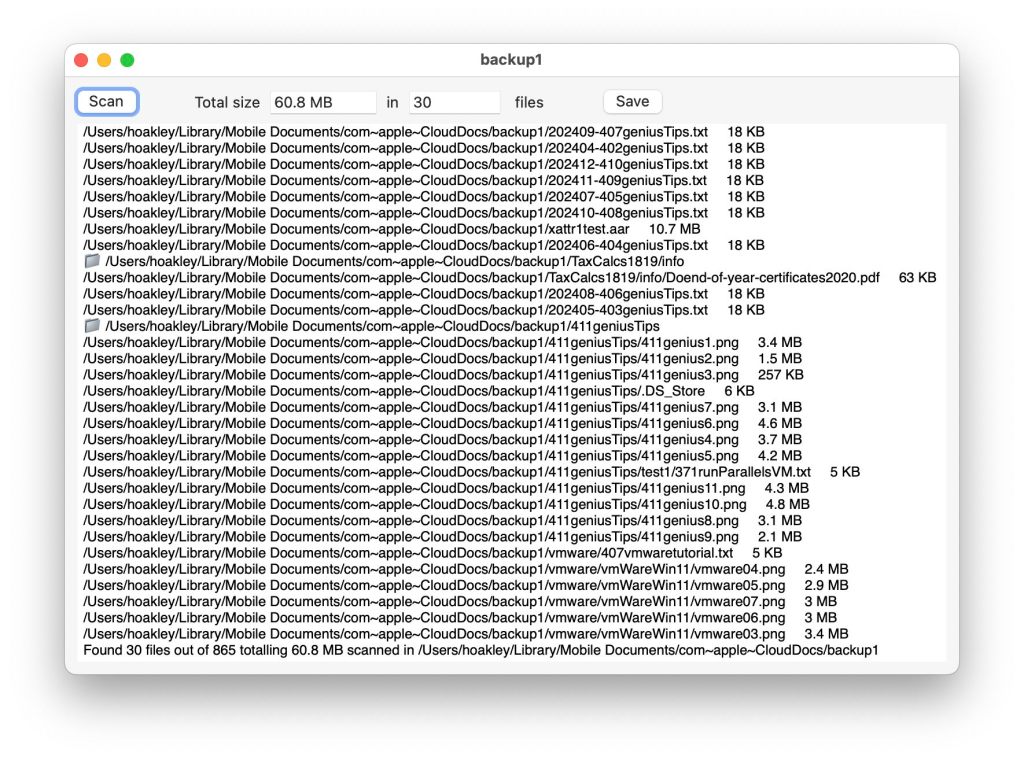Click the green zoom window button
The height and width of the screenshot is (760, 1024).
pos(127,60)
